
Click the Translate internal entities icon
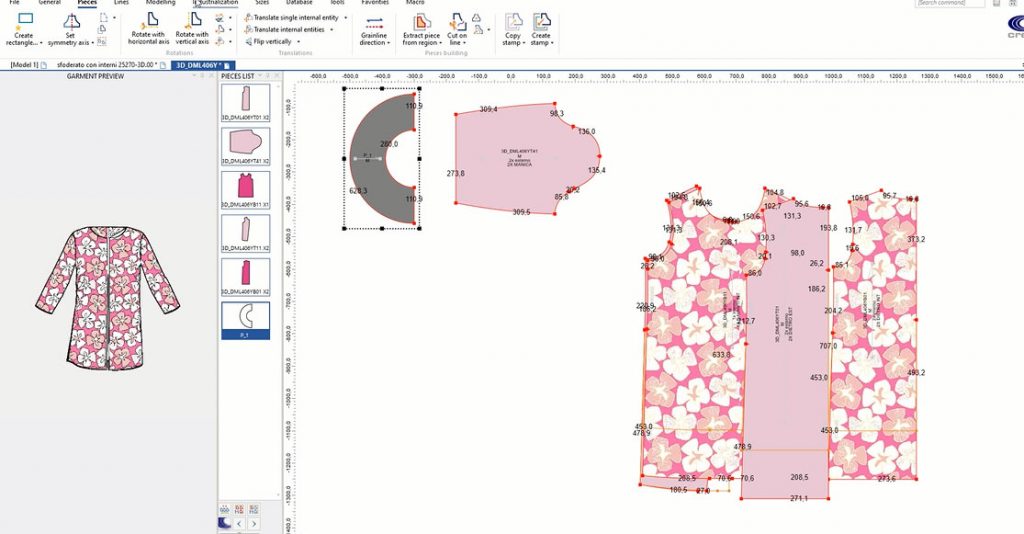point(248,29)
